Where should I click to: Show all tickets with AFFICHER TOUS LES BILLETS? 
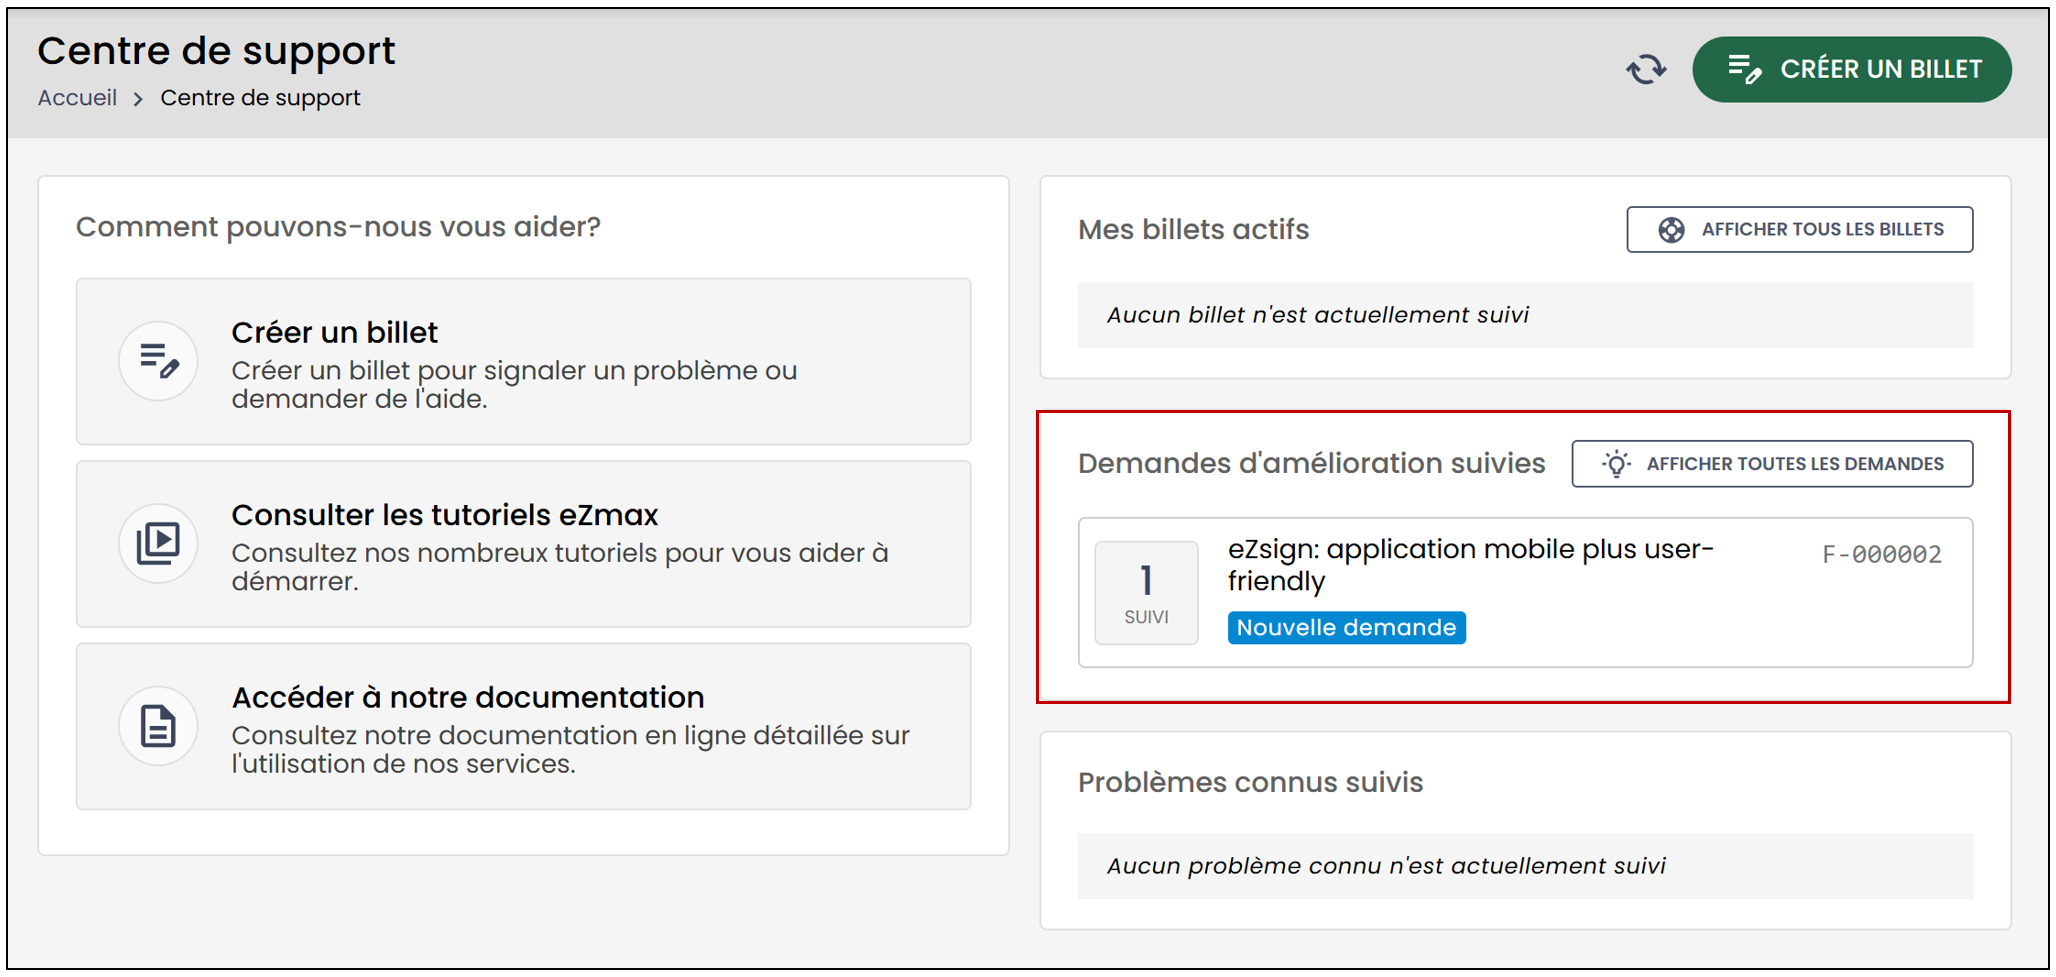[1799, 230]
